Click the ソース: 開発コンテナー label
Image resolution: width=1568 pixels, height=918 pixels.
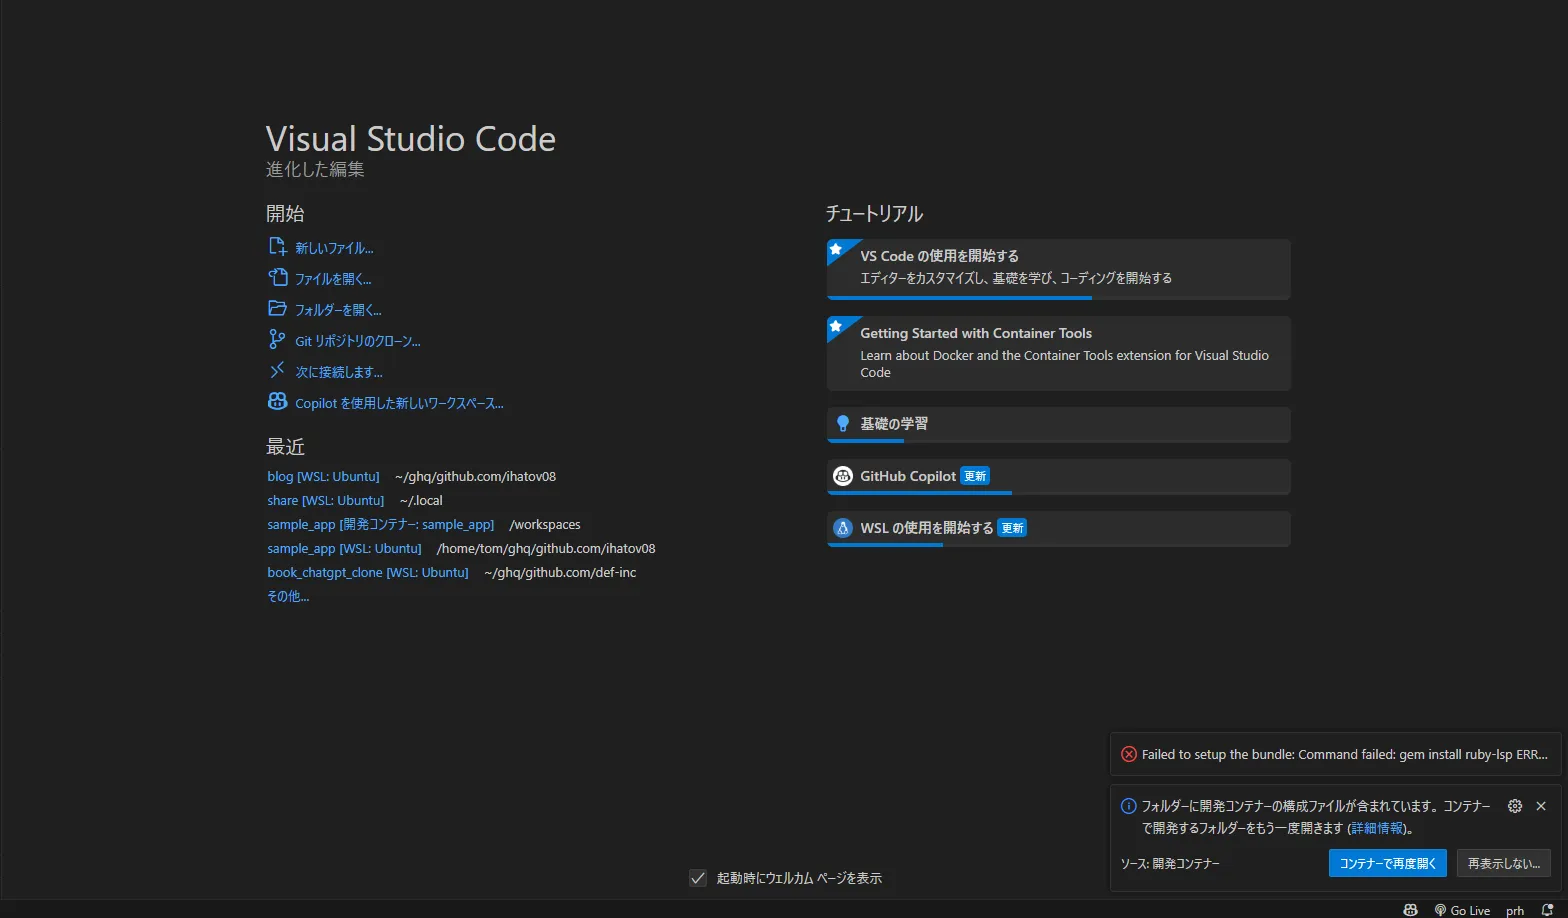coord(1170,863)
